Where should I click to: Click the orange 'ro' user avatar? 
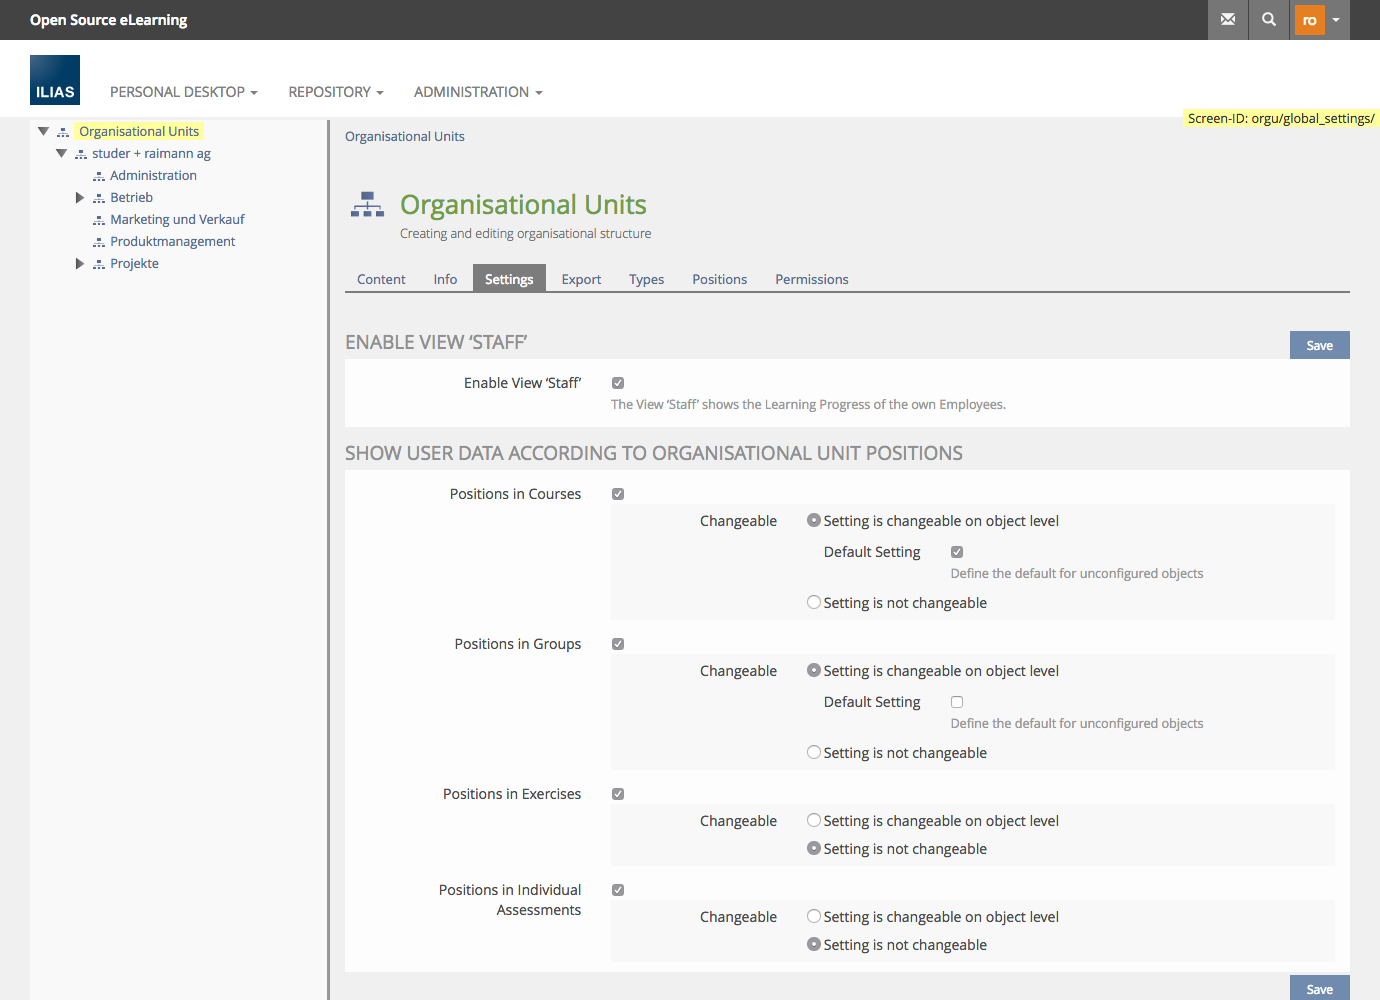click(1309, 20)
